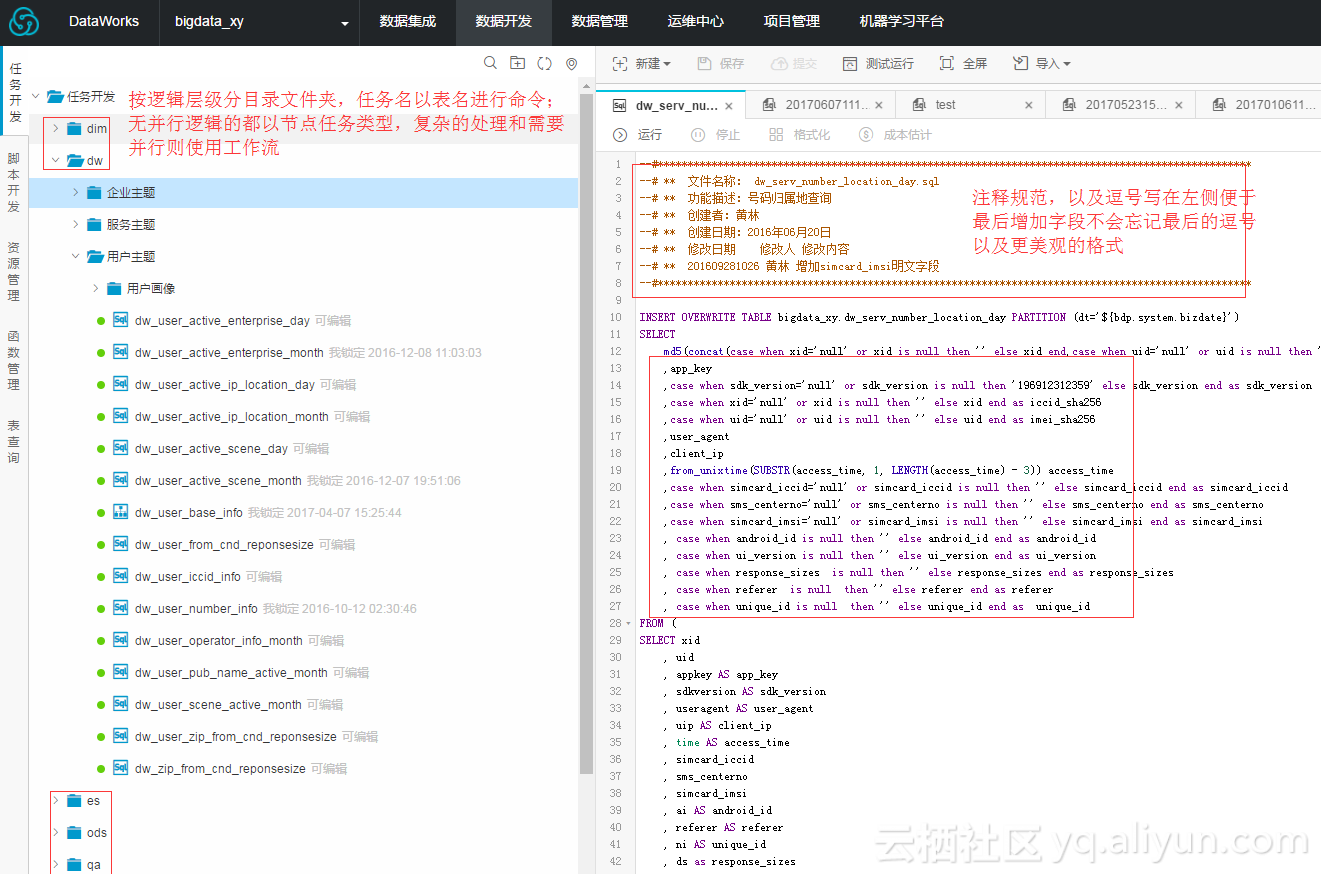The width and height of the screenshot is (1321, 874).
Task: Click the refresh icon in the task panel
Action: click(x=544, y=63)
